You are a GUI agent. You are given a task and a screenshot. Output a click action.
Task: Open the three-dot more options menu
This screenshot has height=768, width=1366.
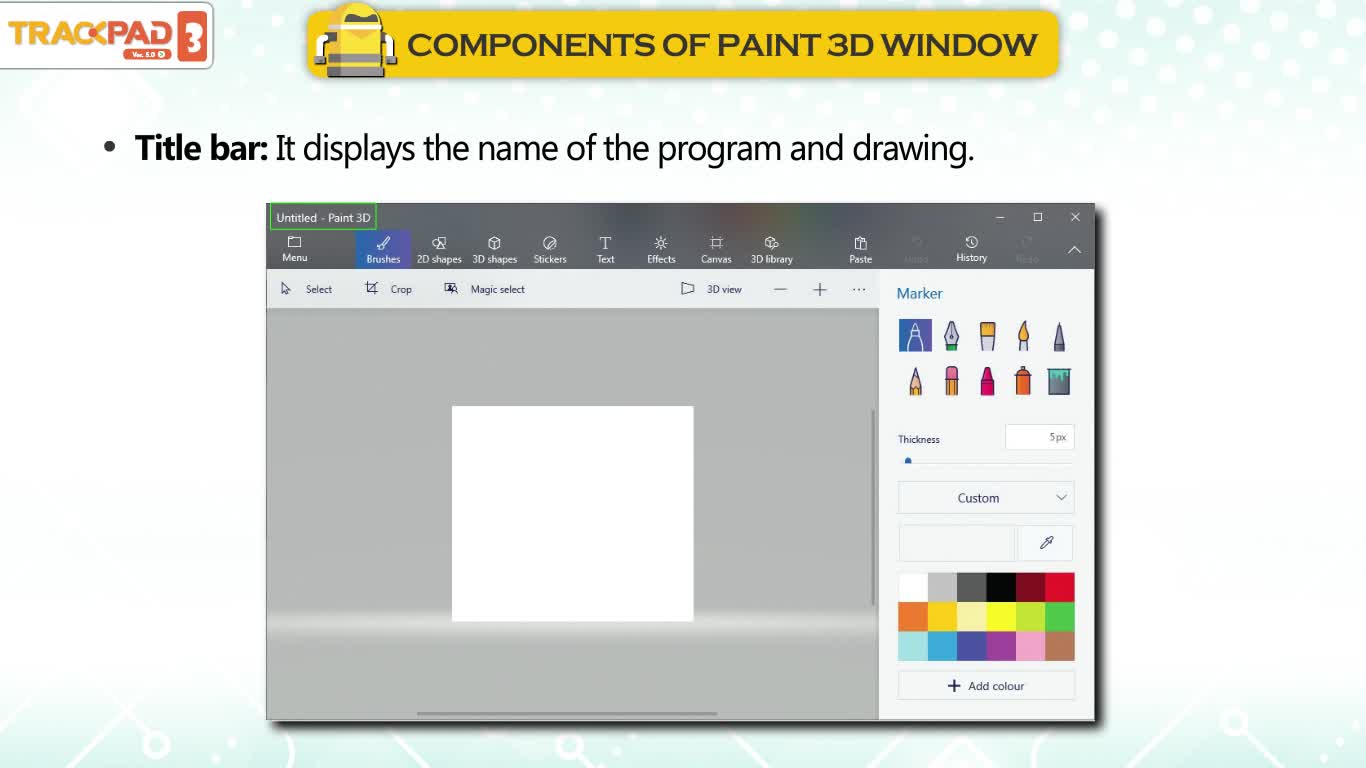click(x=859, y=289)
